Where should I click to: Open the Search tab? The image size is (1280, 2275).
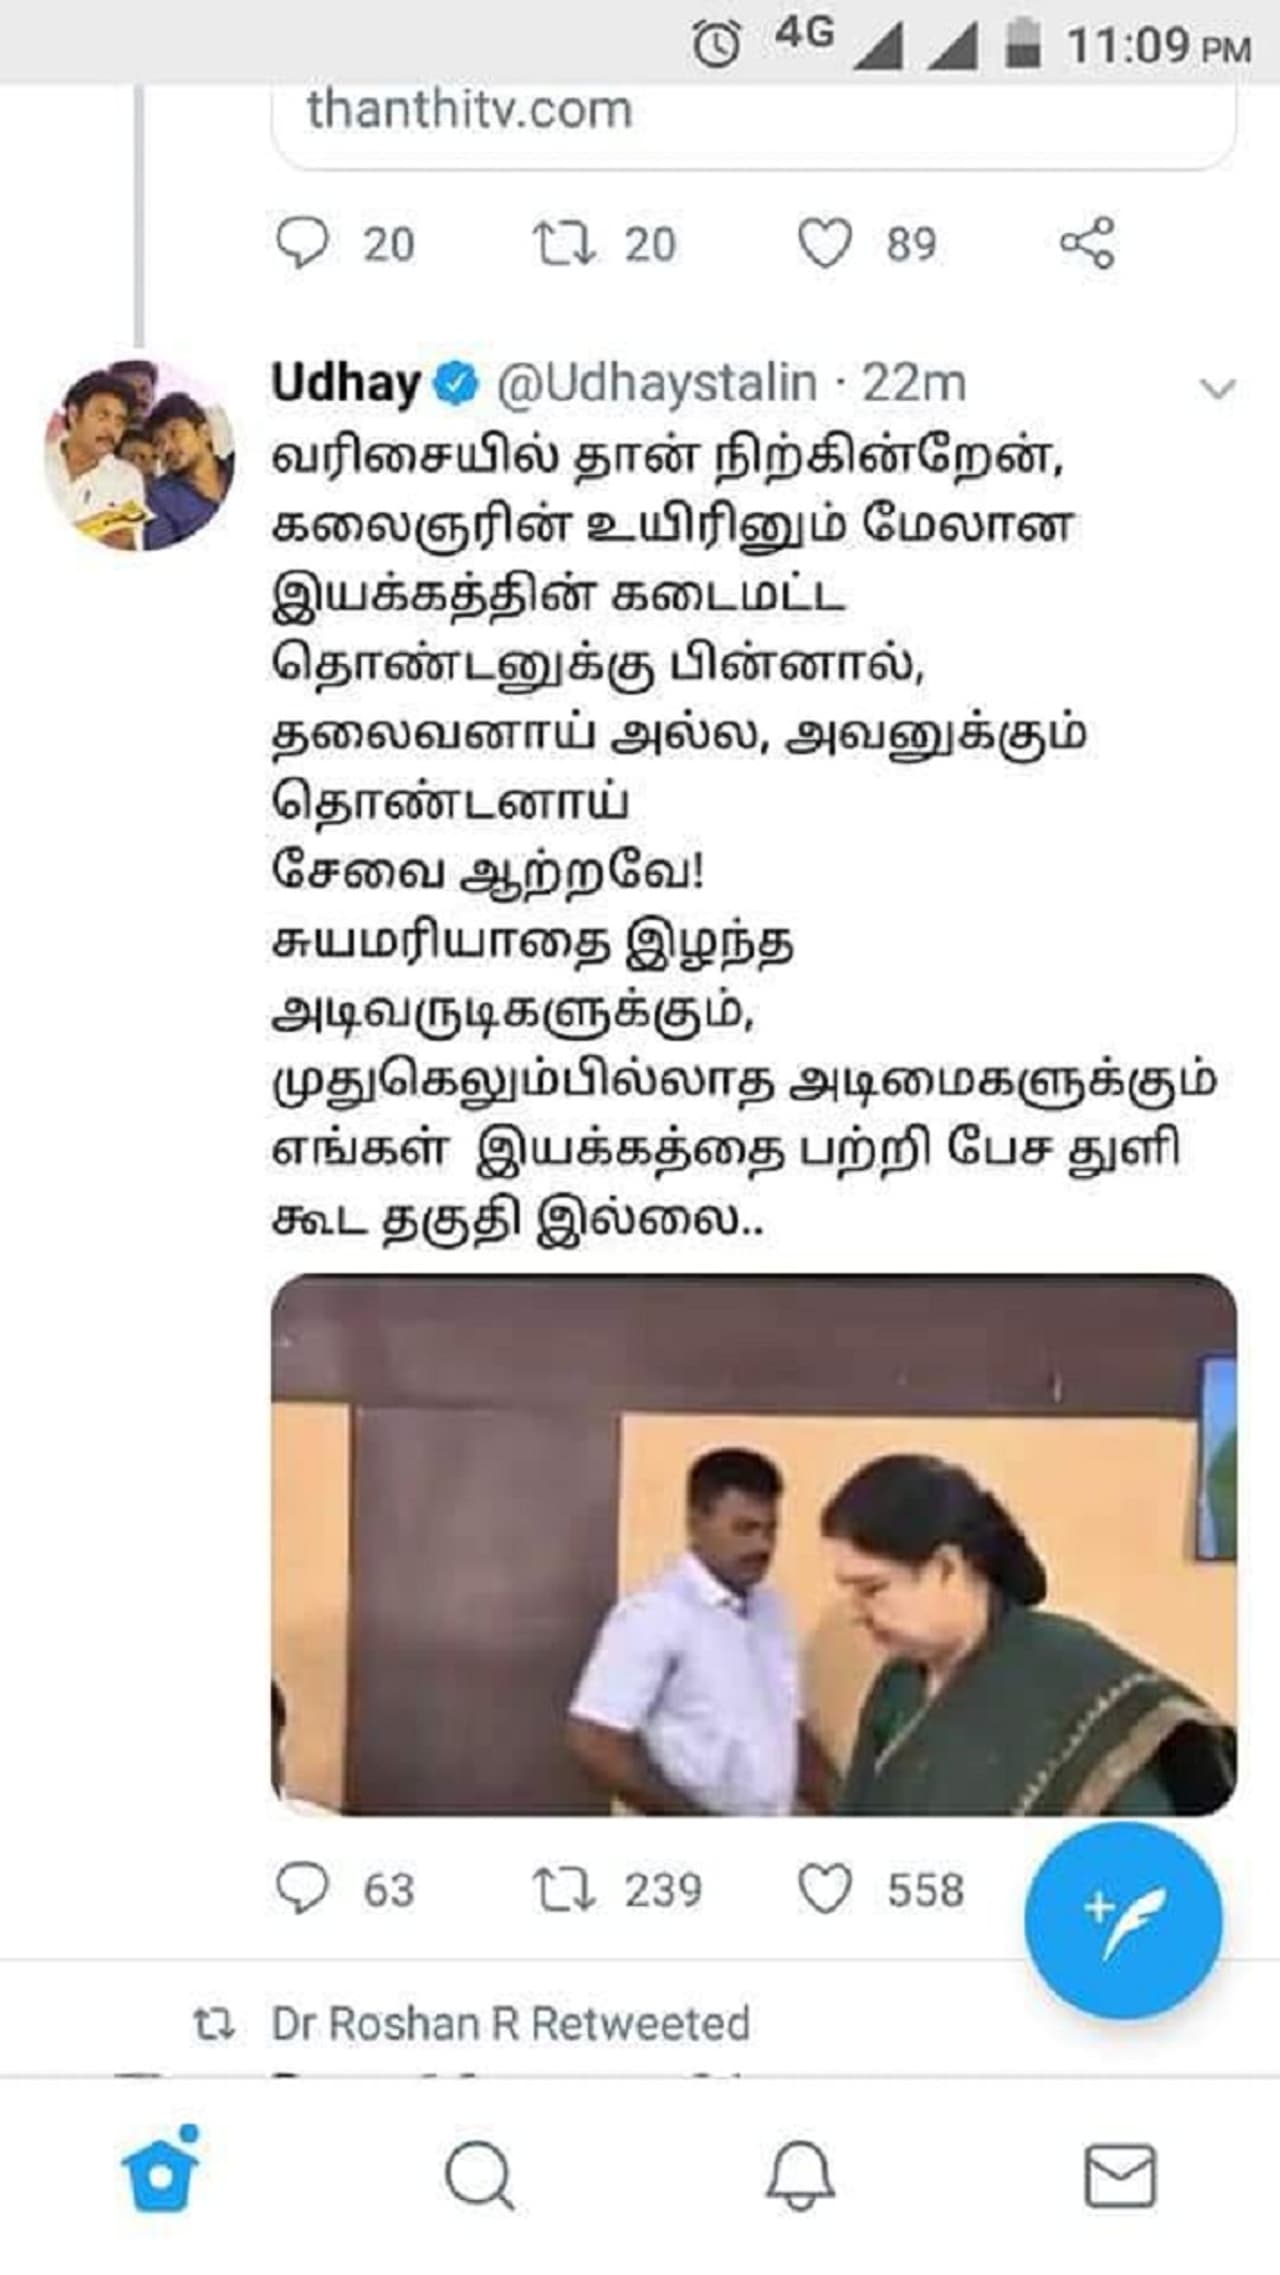(x=480, y=2176)
